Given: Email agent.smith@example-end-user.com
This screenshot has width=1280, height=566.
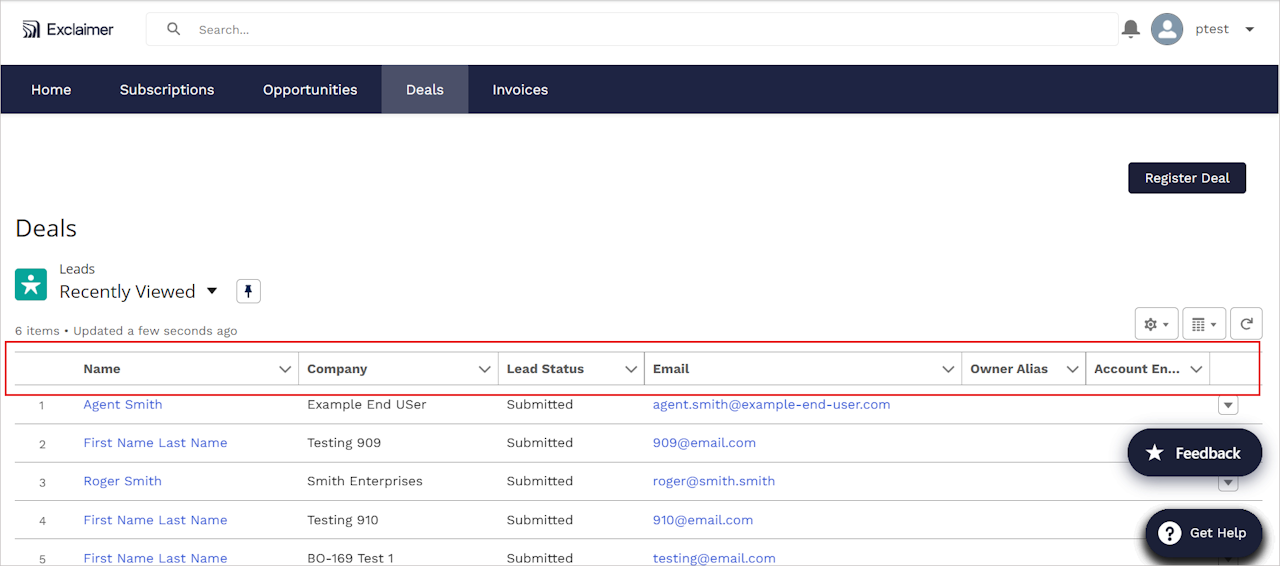Looking at the screenshot, I should coord(771,404).
